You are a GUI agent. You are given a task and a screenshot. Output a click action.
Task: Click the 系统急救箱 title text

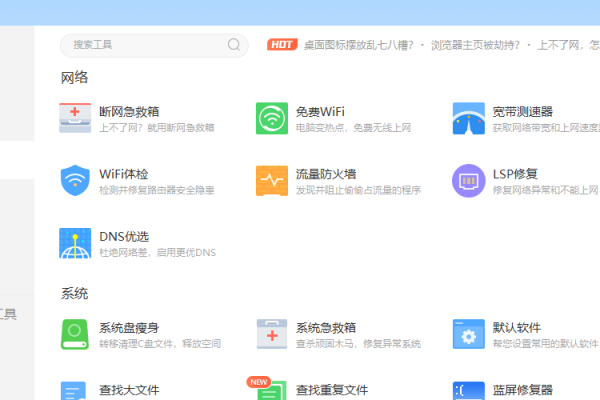coord(326,328)
